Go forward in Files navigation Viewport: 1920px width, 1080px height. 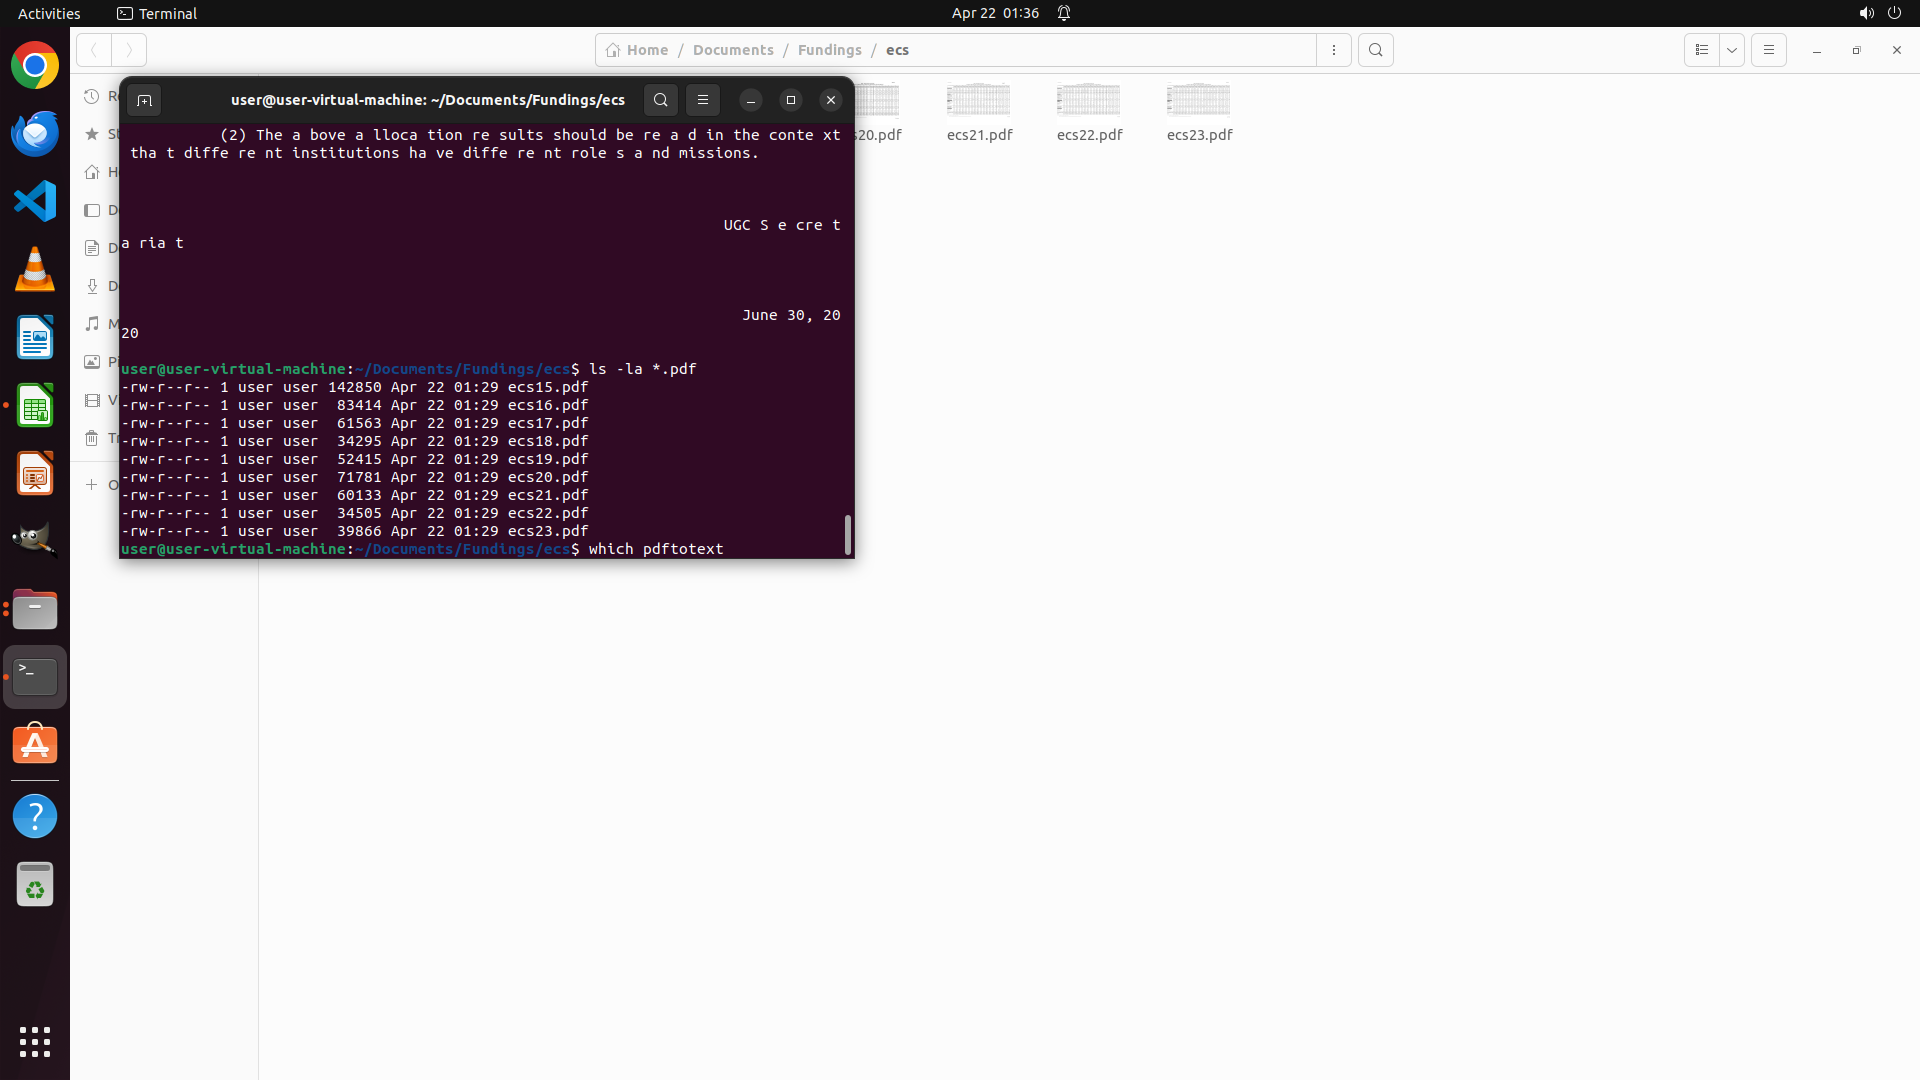(129, 50)
